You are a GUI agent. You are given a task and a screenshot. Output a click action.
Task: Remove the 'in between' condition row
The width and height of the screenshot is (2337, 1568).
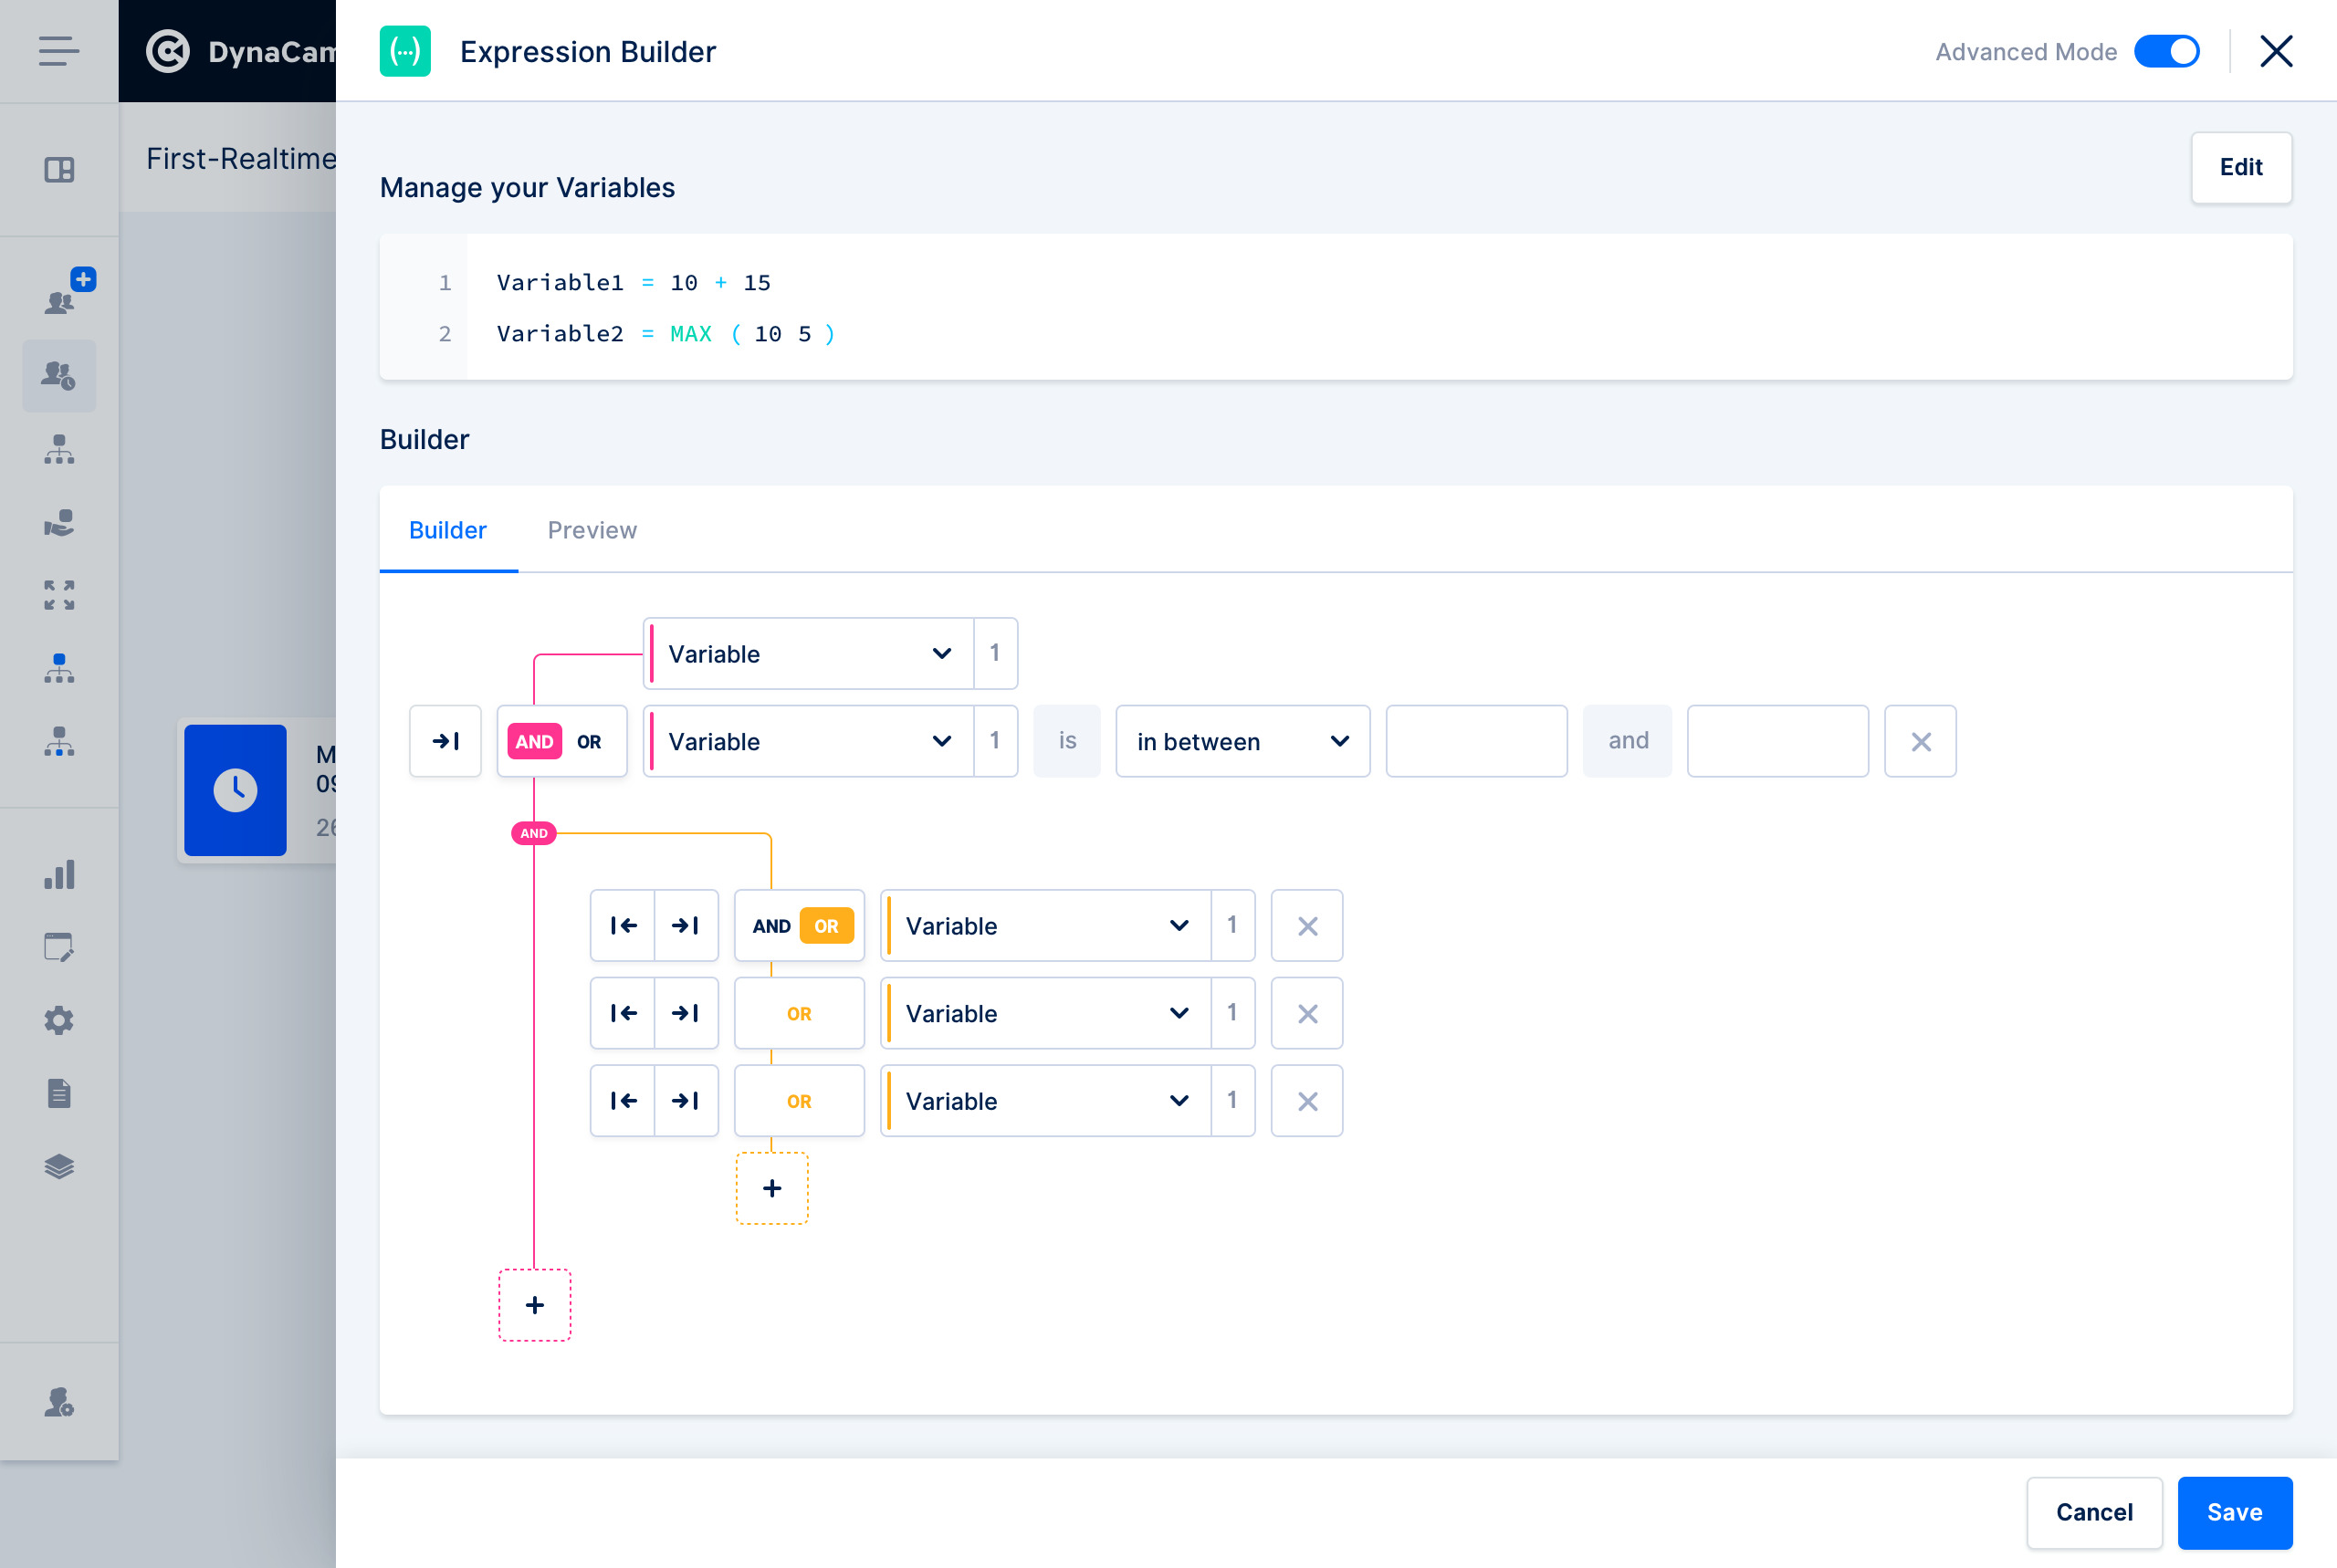(1919, 742)
